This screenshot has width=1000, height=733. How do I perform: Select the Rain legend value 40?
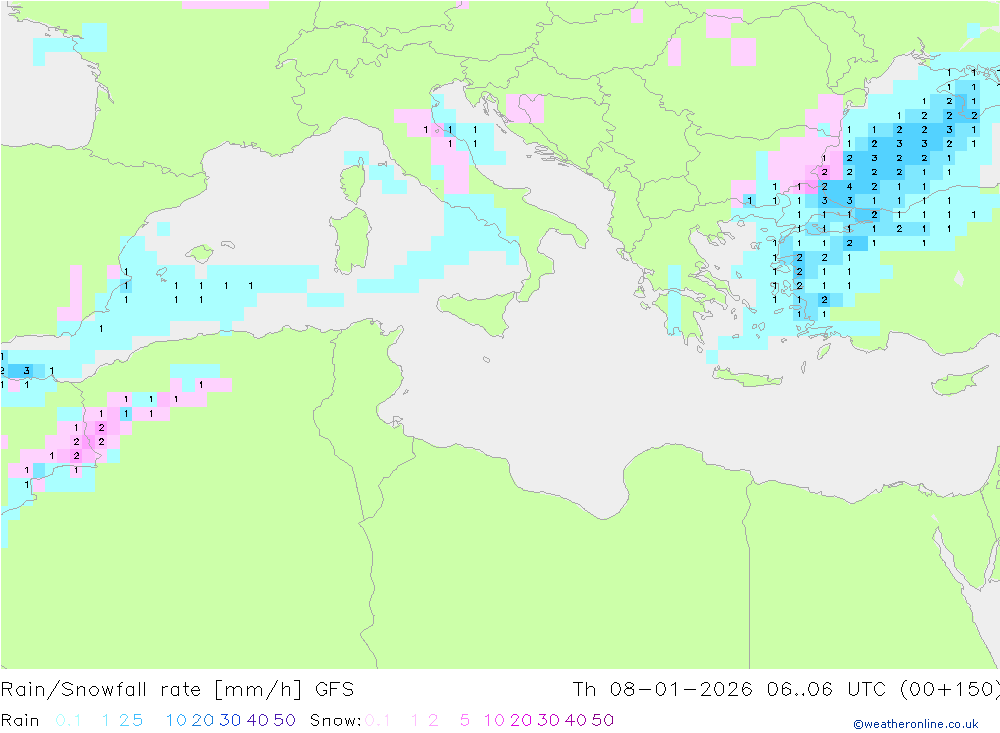click(x=258, y=720)
